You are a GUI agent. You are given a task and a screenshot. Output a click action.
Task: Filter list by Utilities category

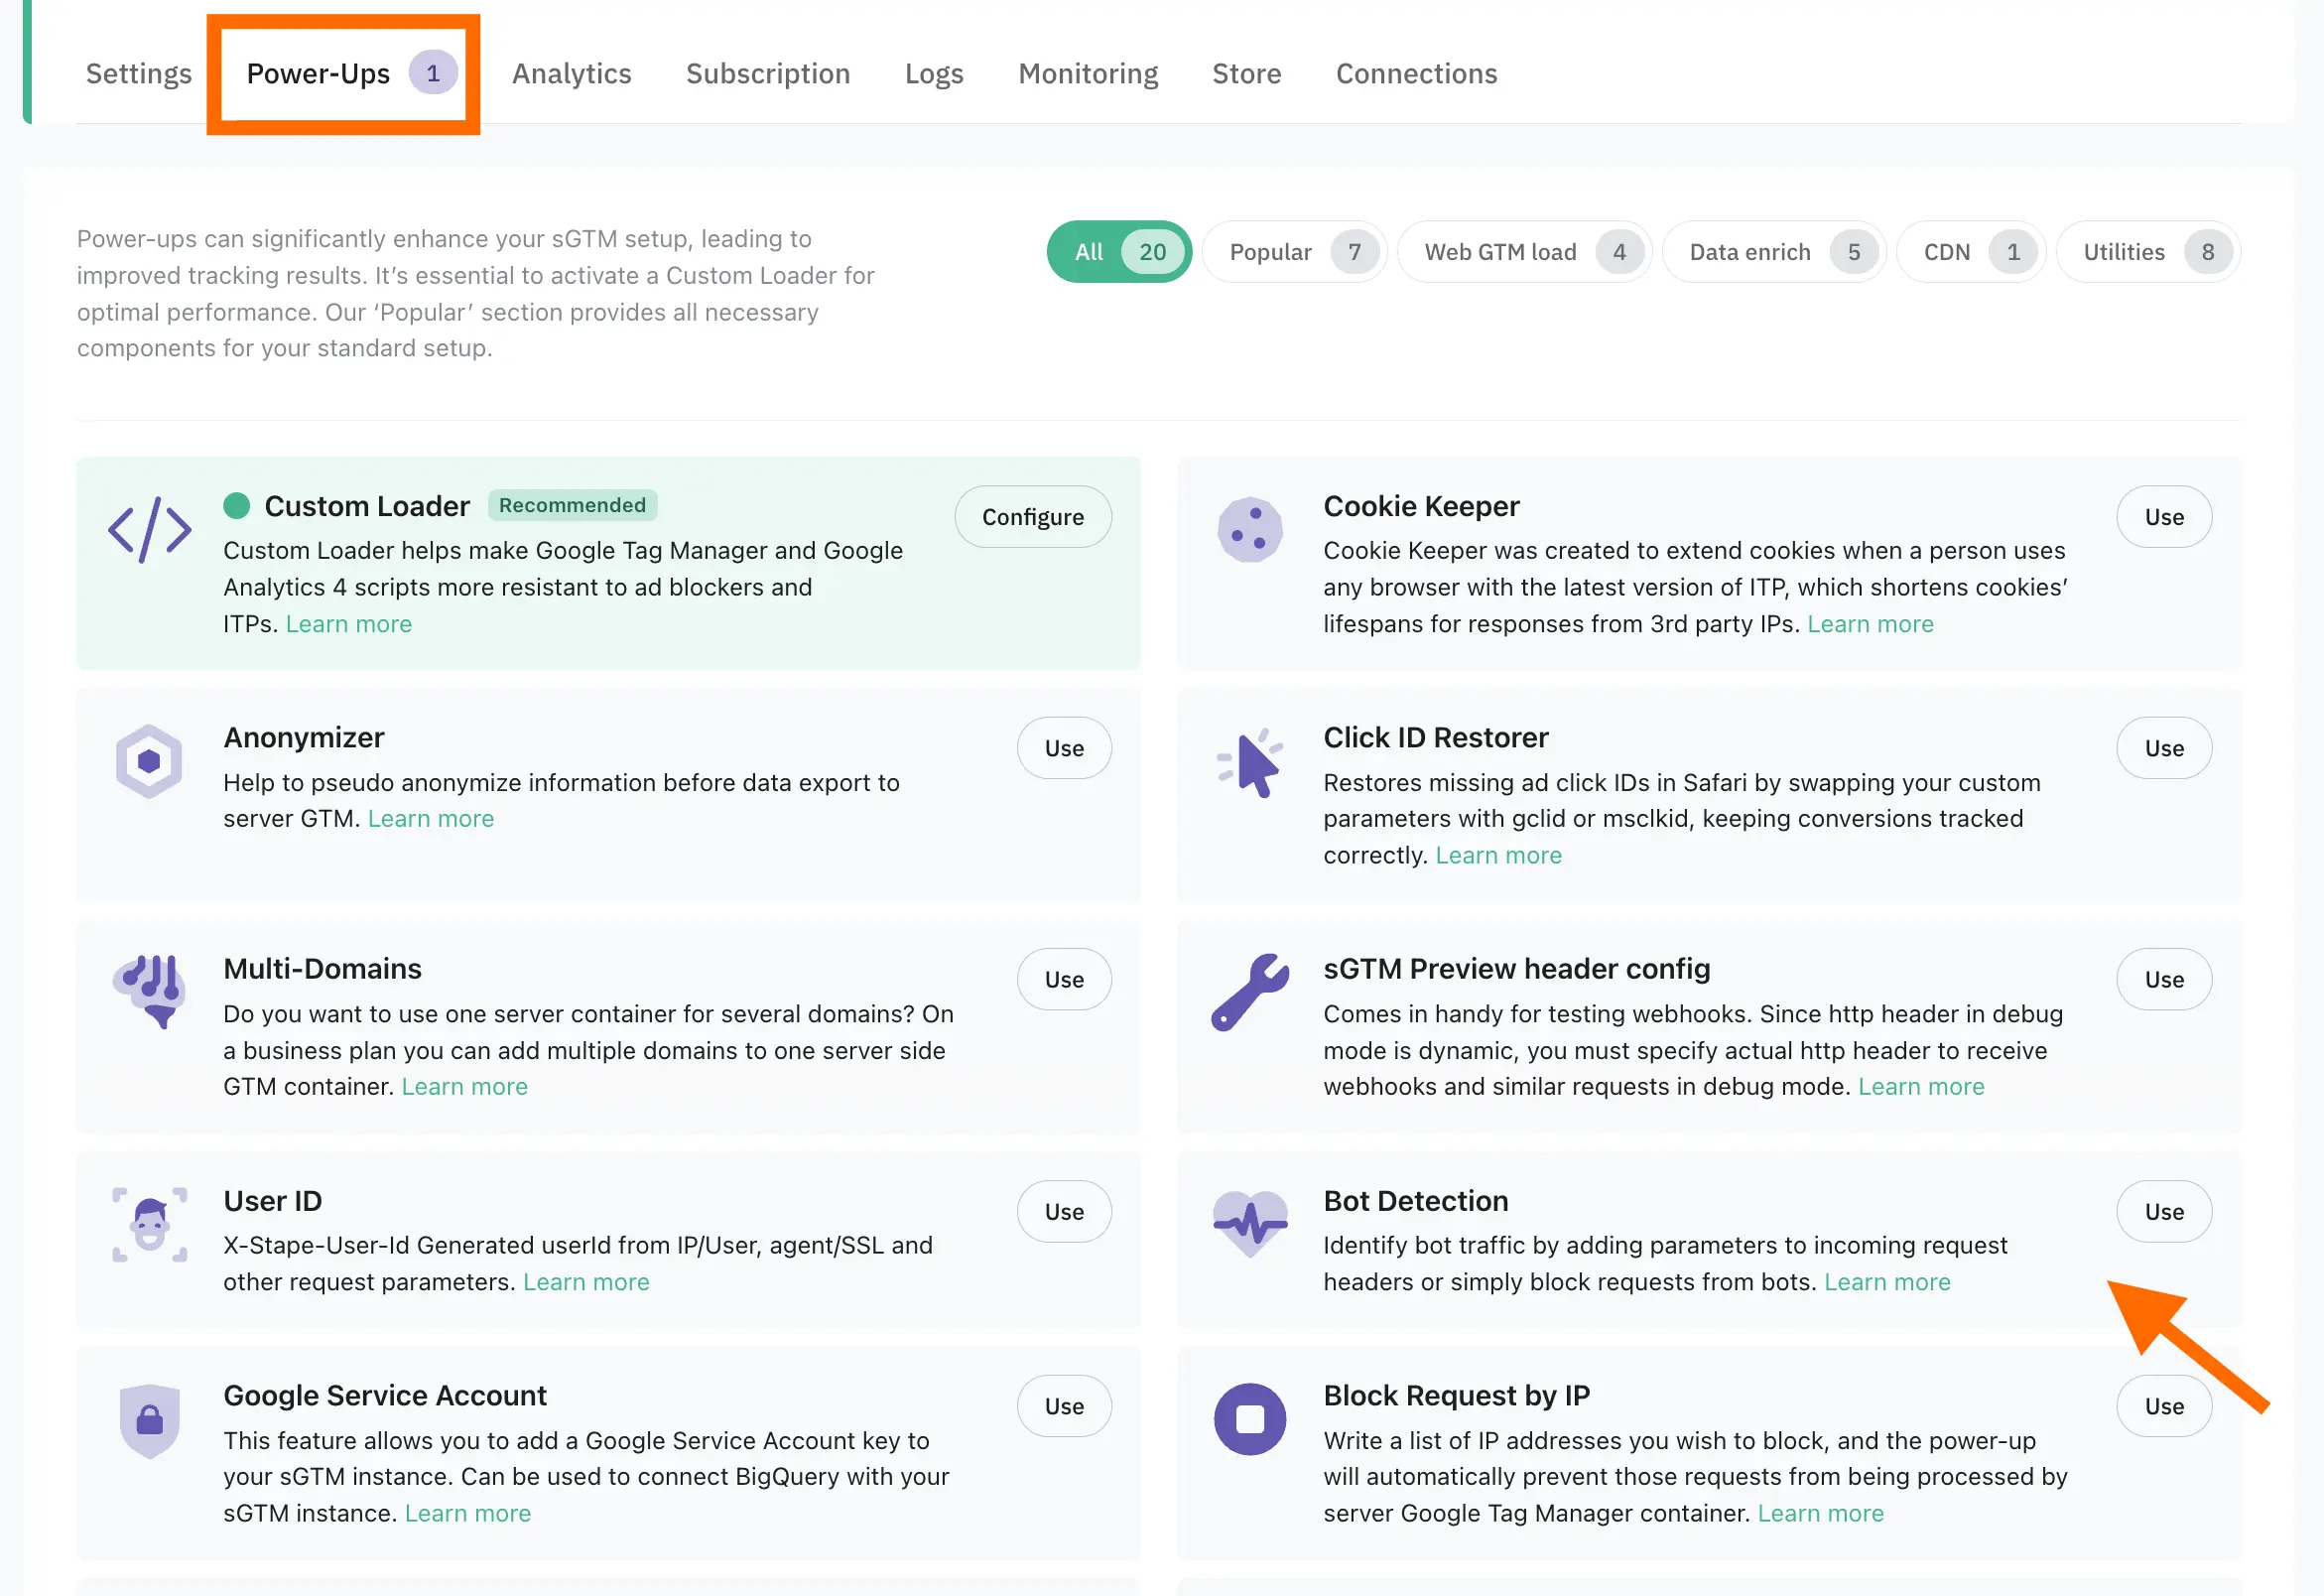2147,252
